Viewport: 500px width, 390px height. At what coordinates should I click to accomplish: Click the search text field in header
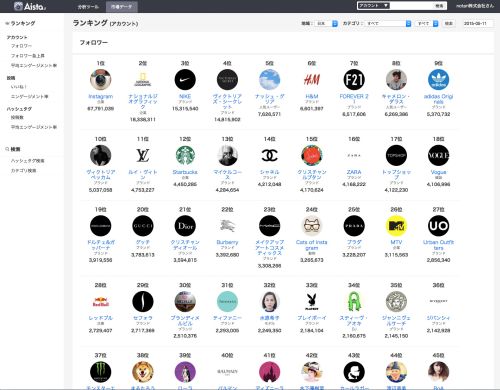pos(411,6)
